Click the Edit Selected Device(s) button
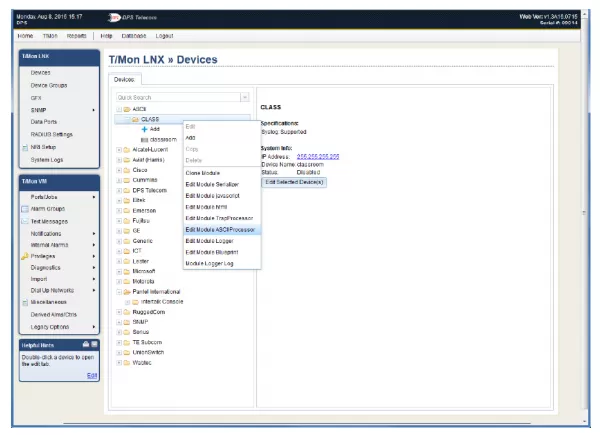This screenshot has height=435, width=600. (x=294, y=182)
